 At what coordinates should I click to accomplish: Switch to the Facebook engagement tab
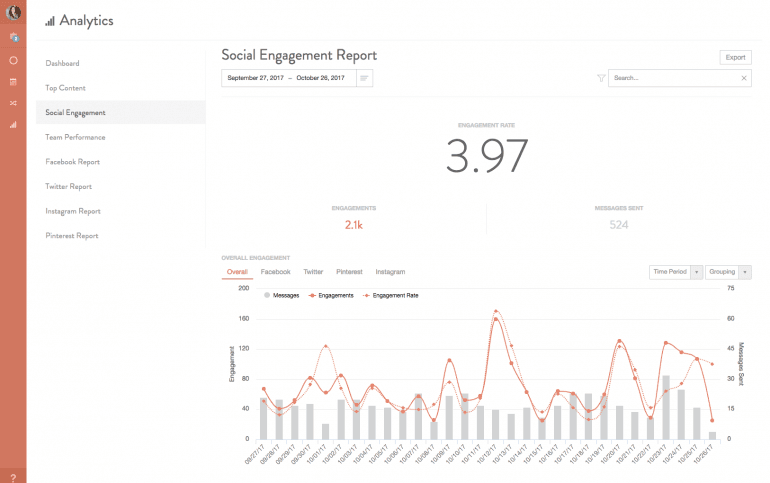(x=275, y=272)
